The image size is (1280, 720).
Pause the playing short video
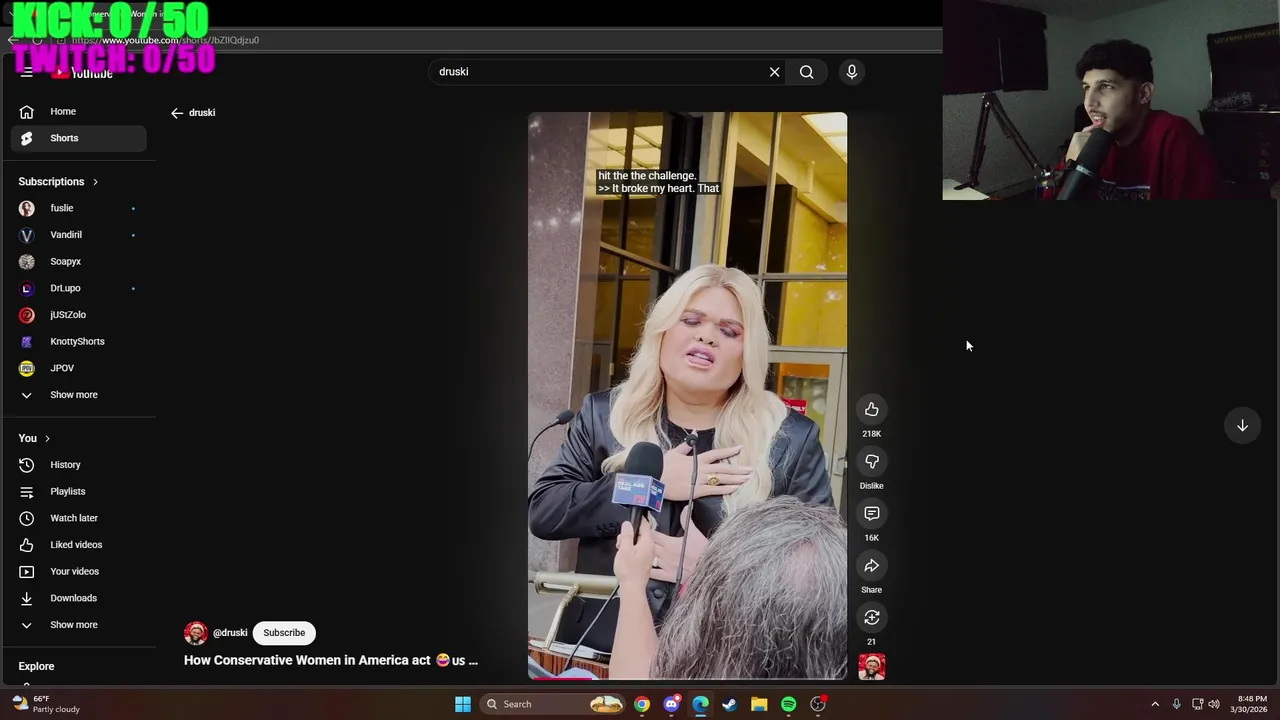687,395
